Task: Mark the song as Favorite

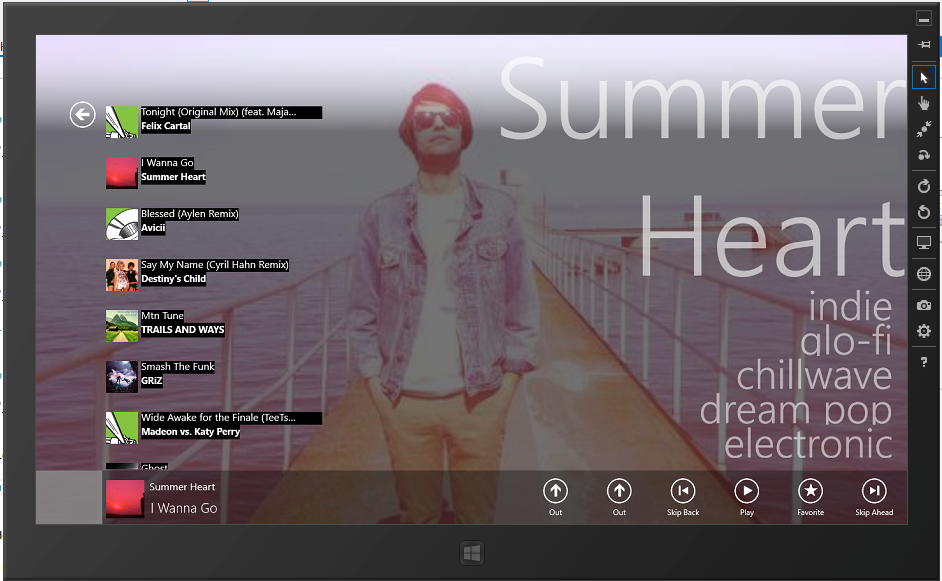Action: point(810,490)
